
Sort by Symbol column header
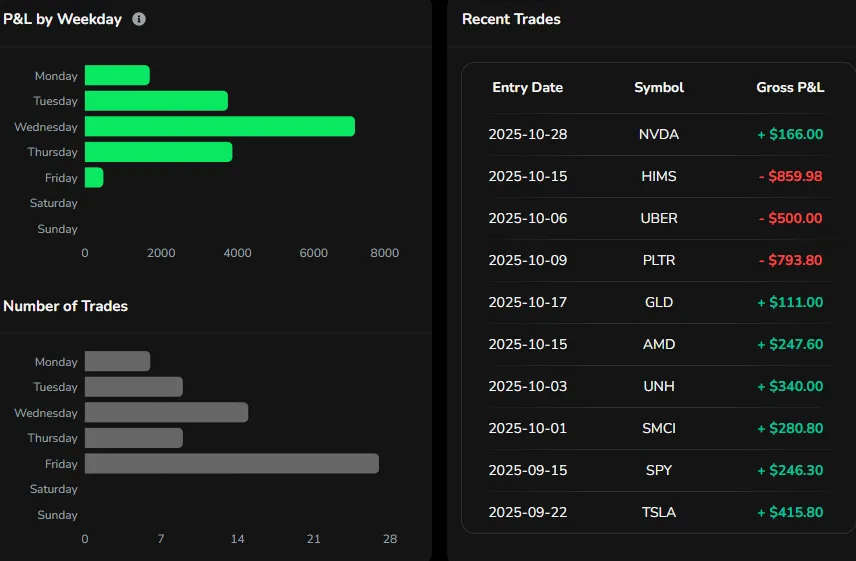point(659,88)
